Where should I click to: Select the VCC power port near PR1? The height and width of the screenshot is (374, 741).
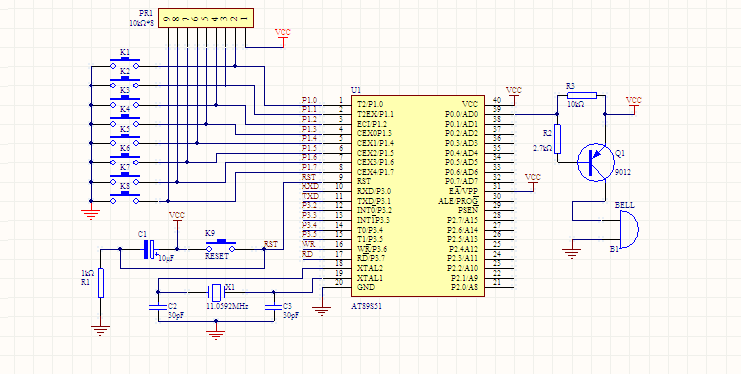pyautogui.click(x=283, y=38)
